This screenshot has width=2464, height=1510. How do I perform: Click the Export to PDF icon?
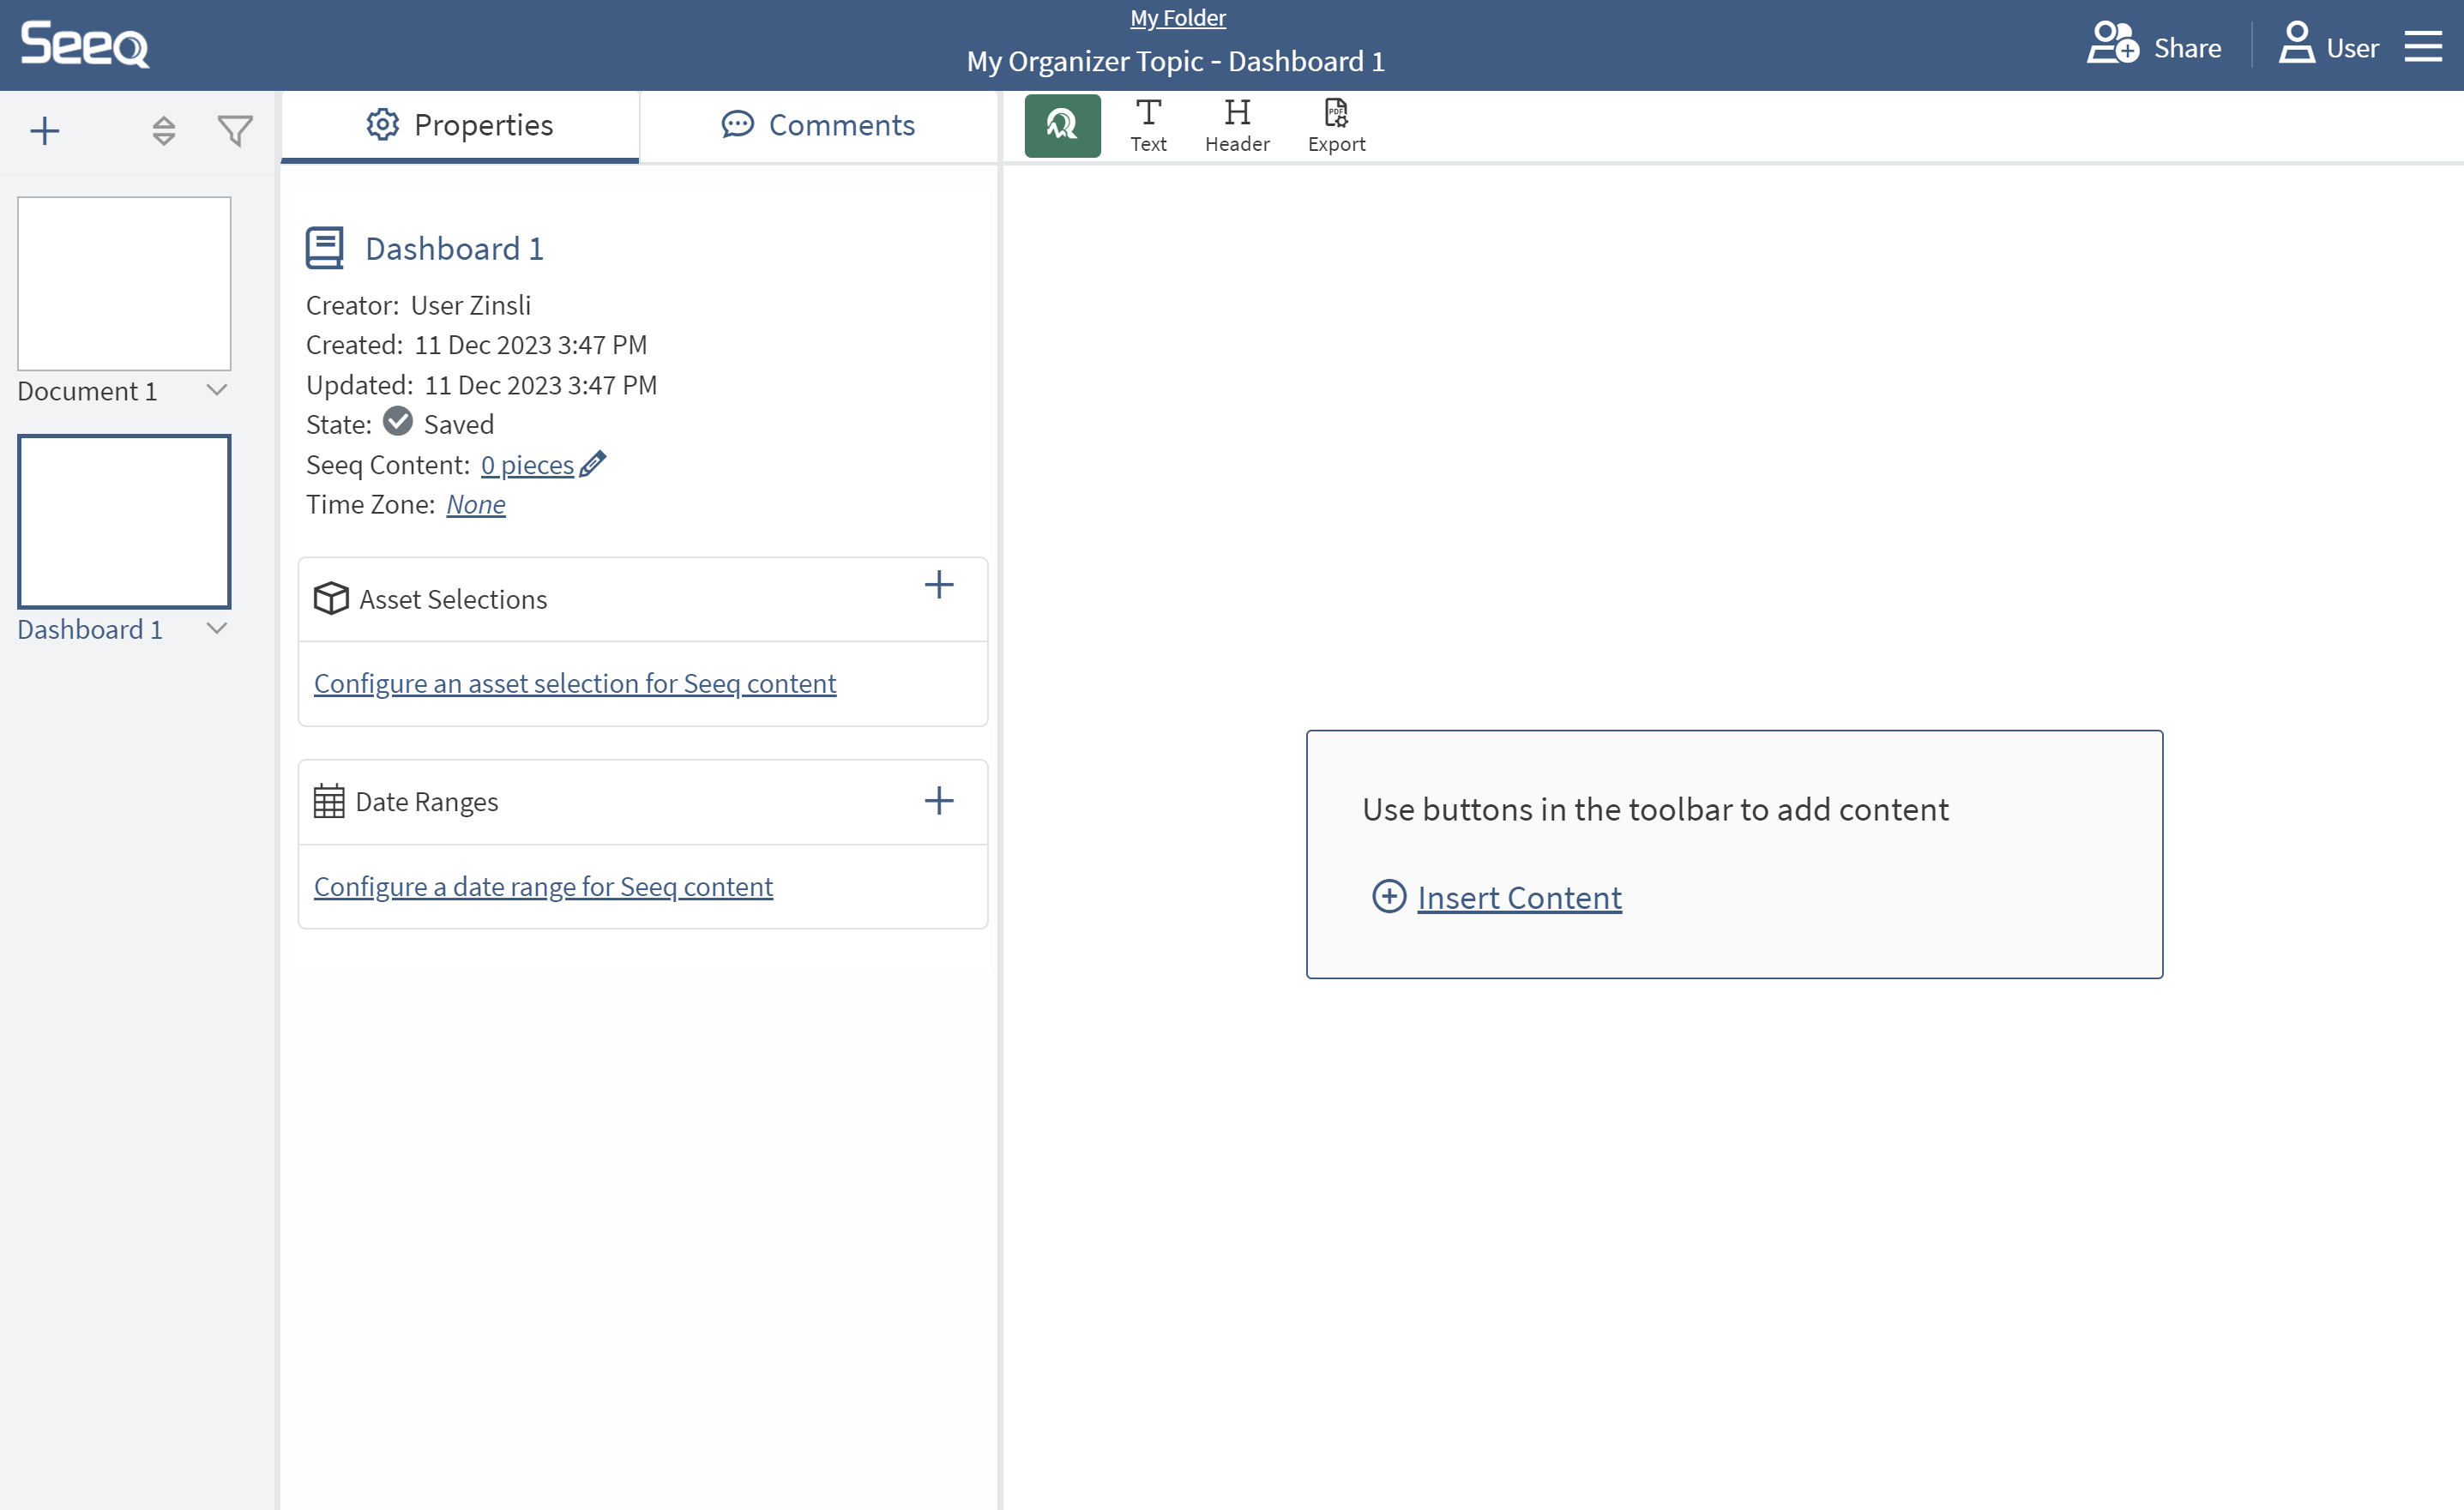click(x=1336, y=126)
